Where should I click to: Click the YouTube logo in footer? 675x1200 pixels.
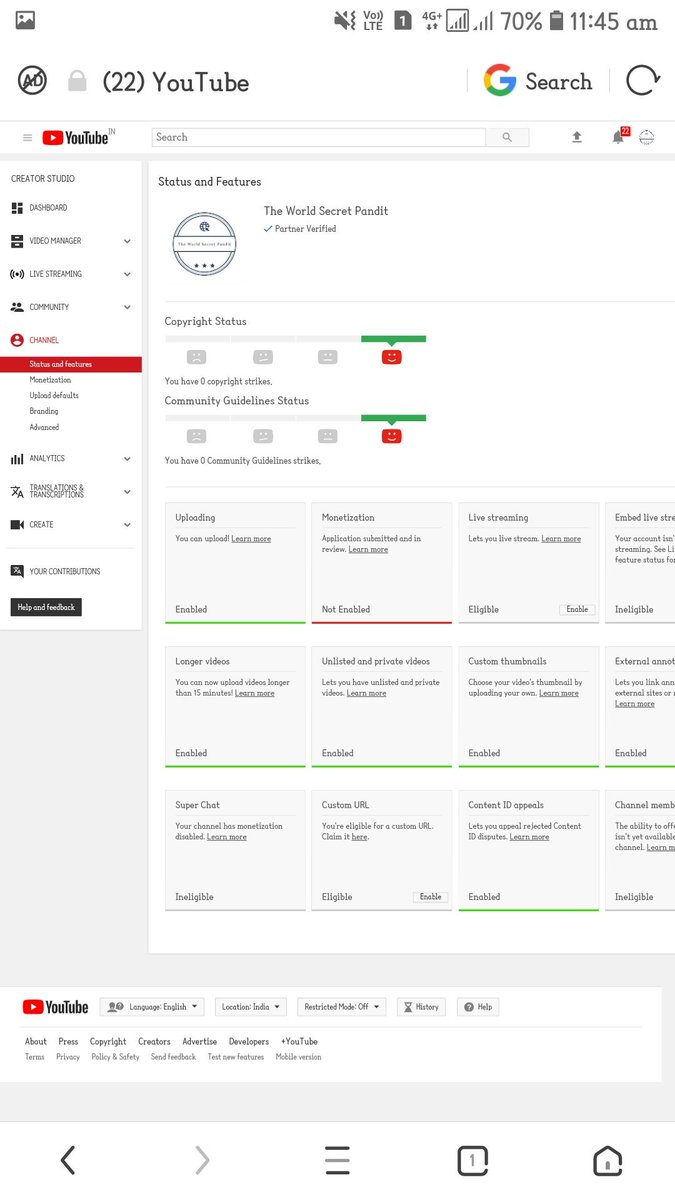pos(56,1007)
